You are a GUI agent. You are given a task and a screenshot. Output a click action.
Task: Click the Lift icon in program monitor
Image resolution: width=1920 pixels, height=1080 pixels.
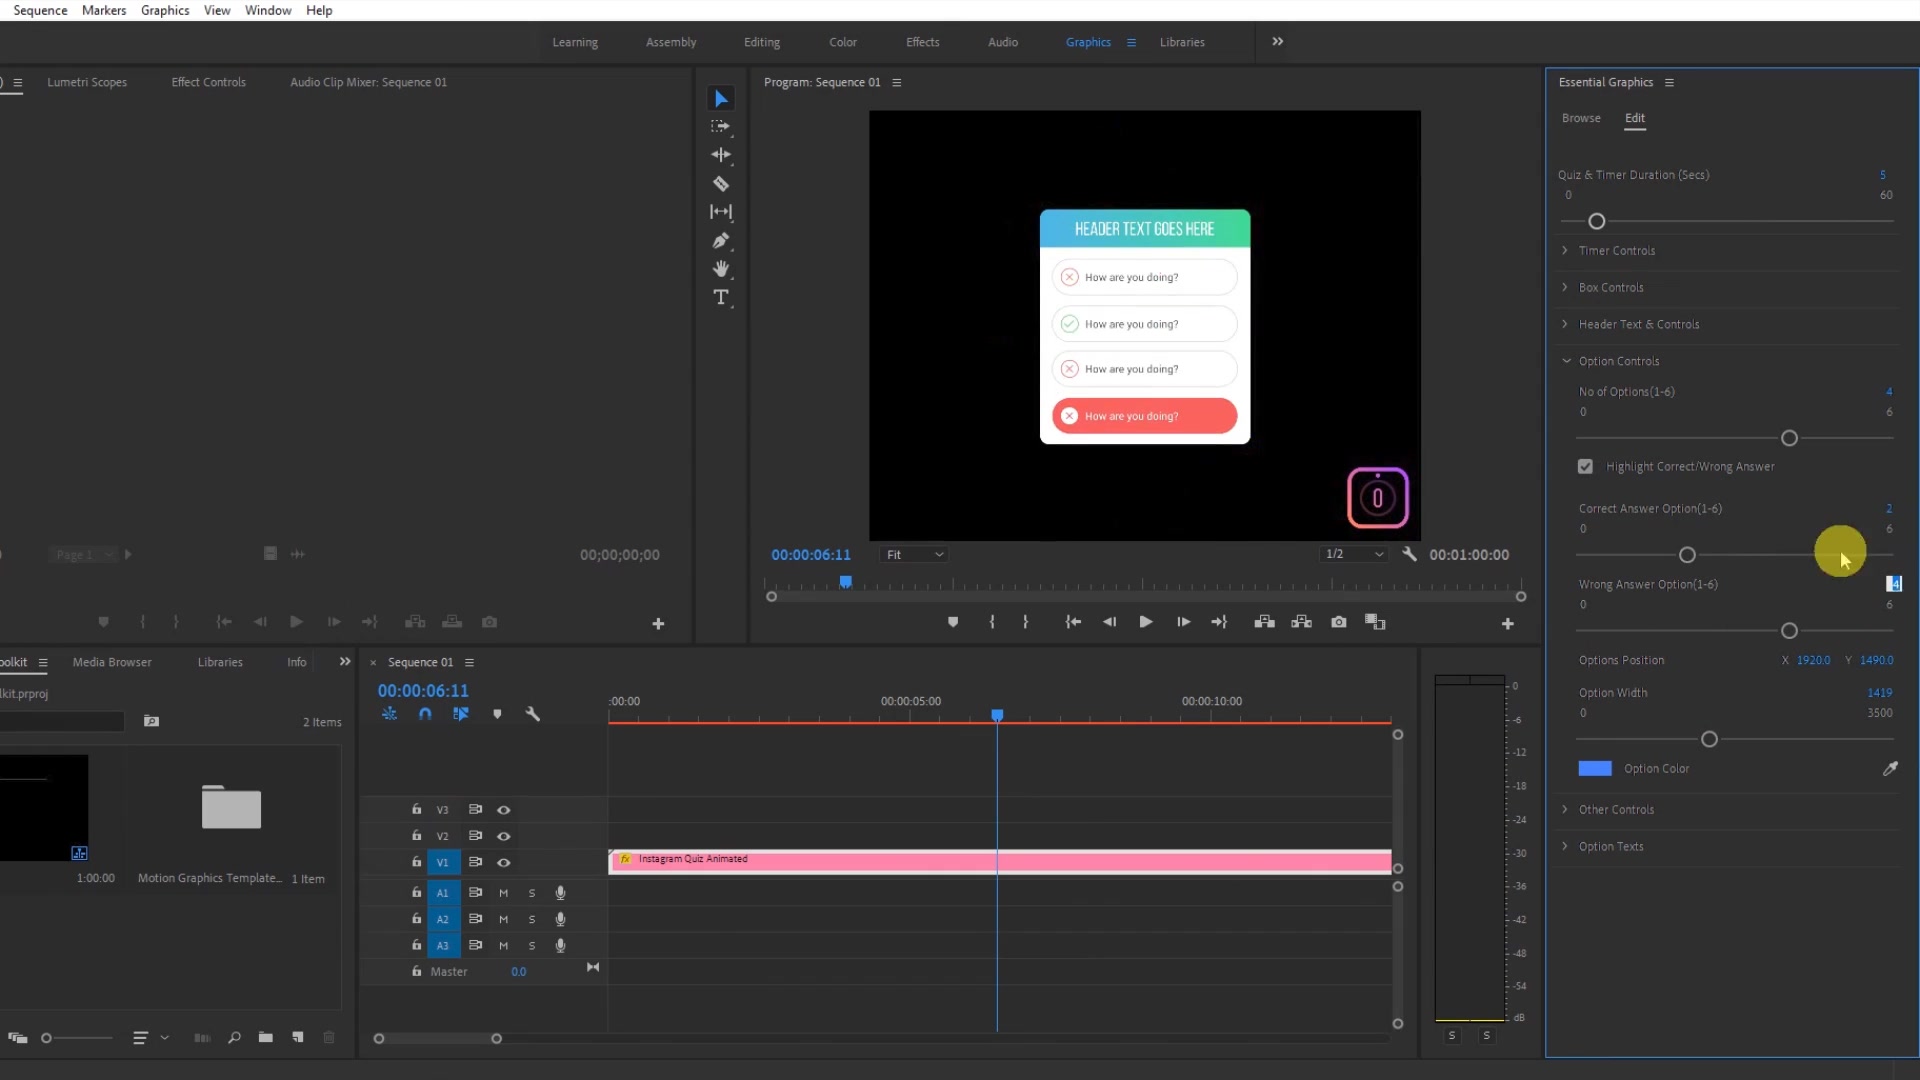(x=1263, y=621)
